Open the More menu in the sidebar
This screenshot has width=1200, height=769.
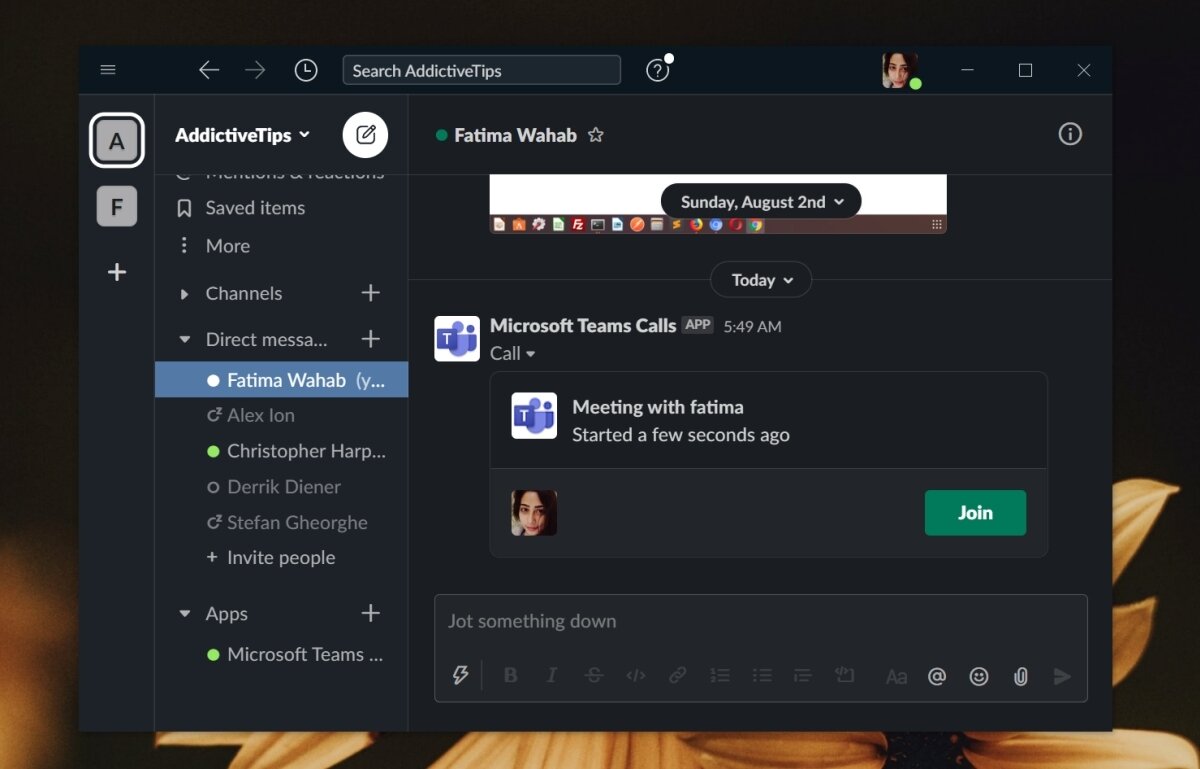click(x=227, y=245)
